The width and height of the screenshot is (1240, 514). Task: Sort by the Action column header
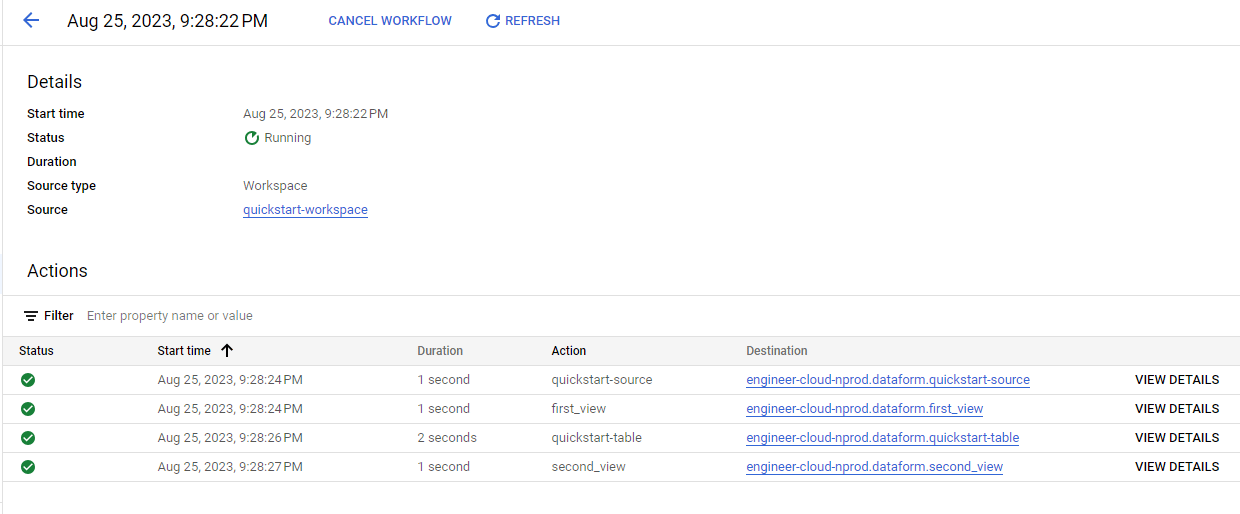point(569,351)
